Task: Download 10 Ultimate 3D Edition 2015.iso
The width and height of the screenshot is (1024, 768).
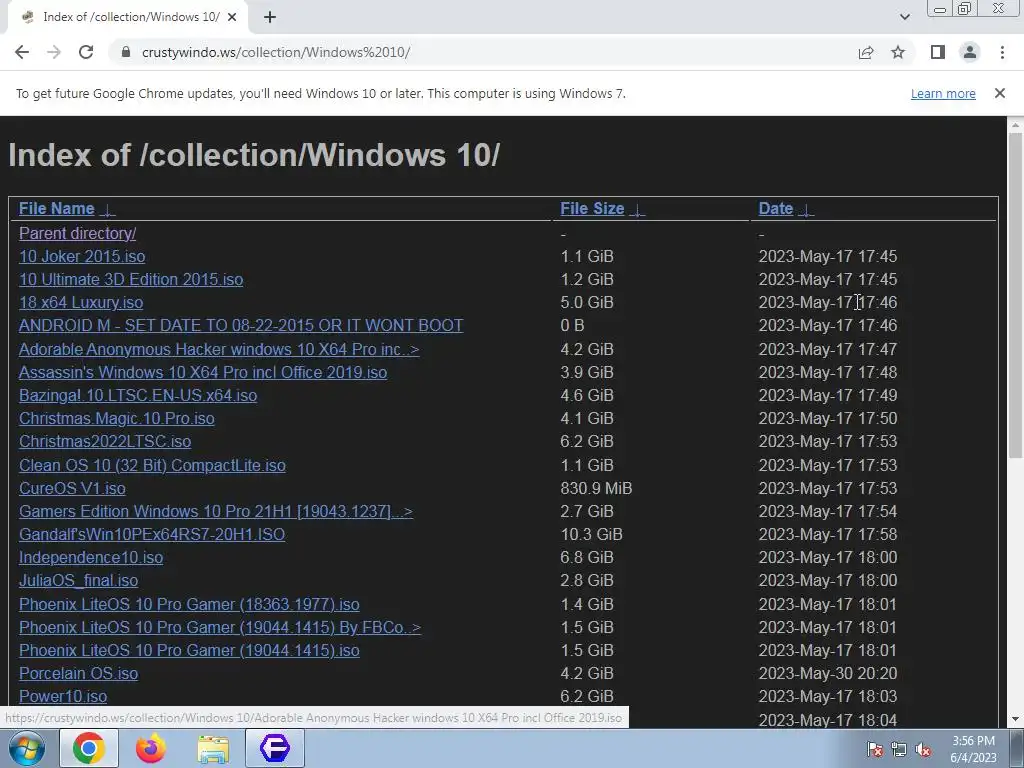Action: coord(131,280)
